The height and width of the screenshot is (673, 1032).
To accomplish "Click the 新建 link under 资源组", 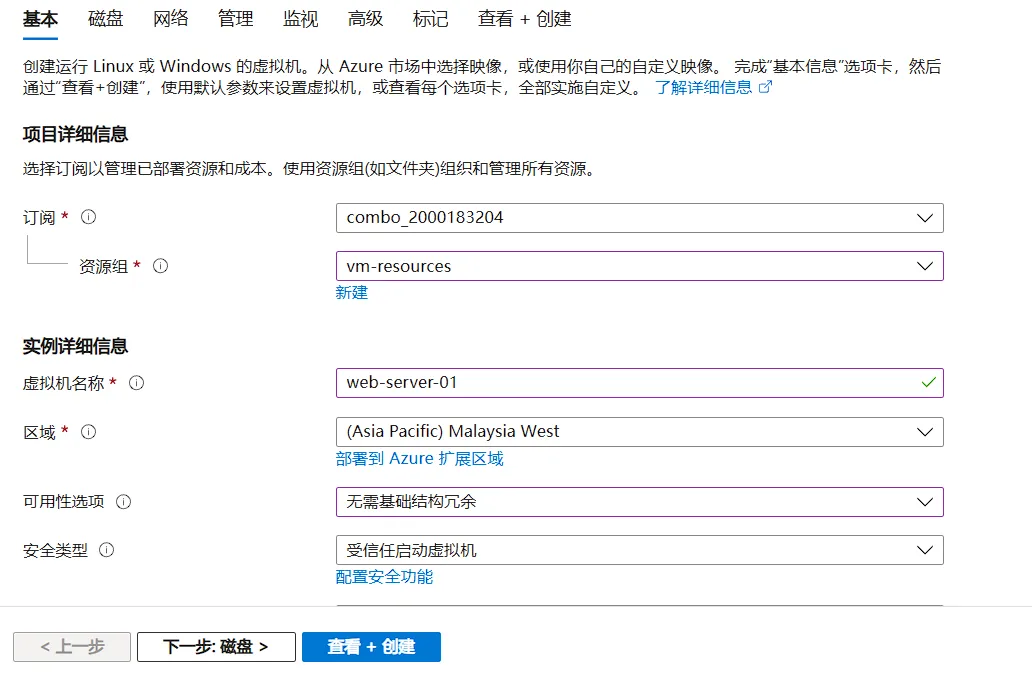I will click(351, 292).
